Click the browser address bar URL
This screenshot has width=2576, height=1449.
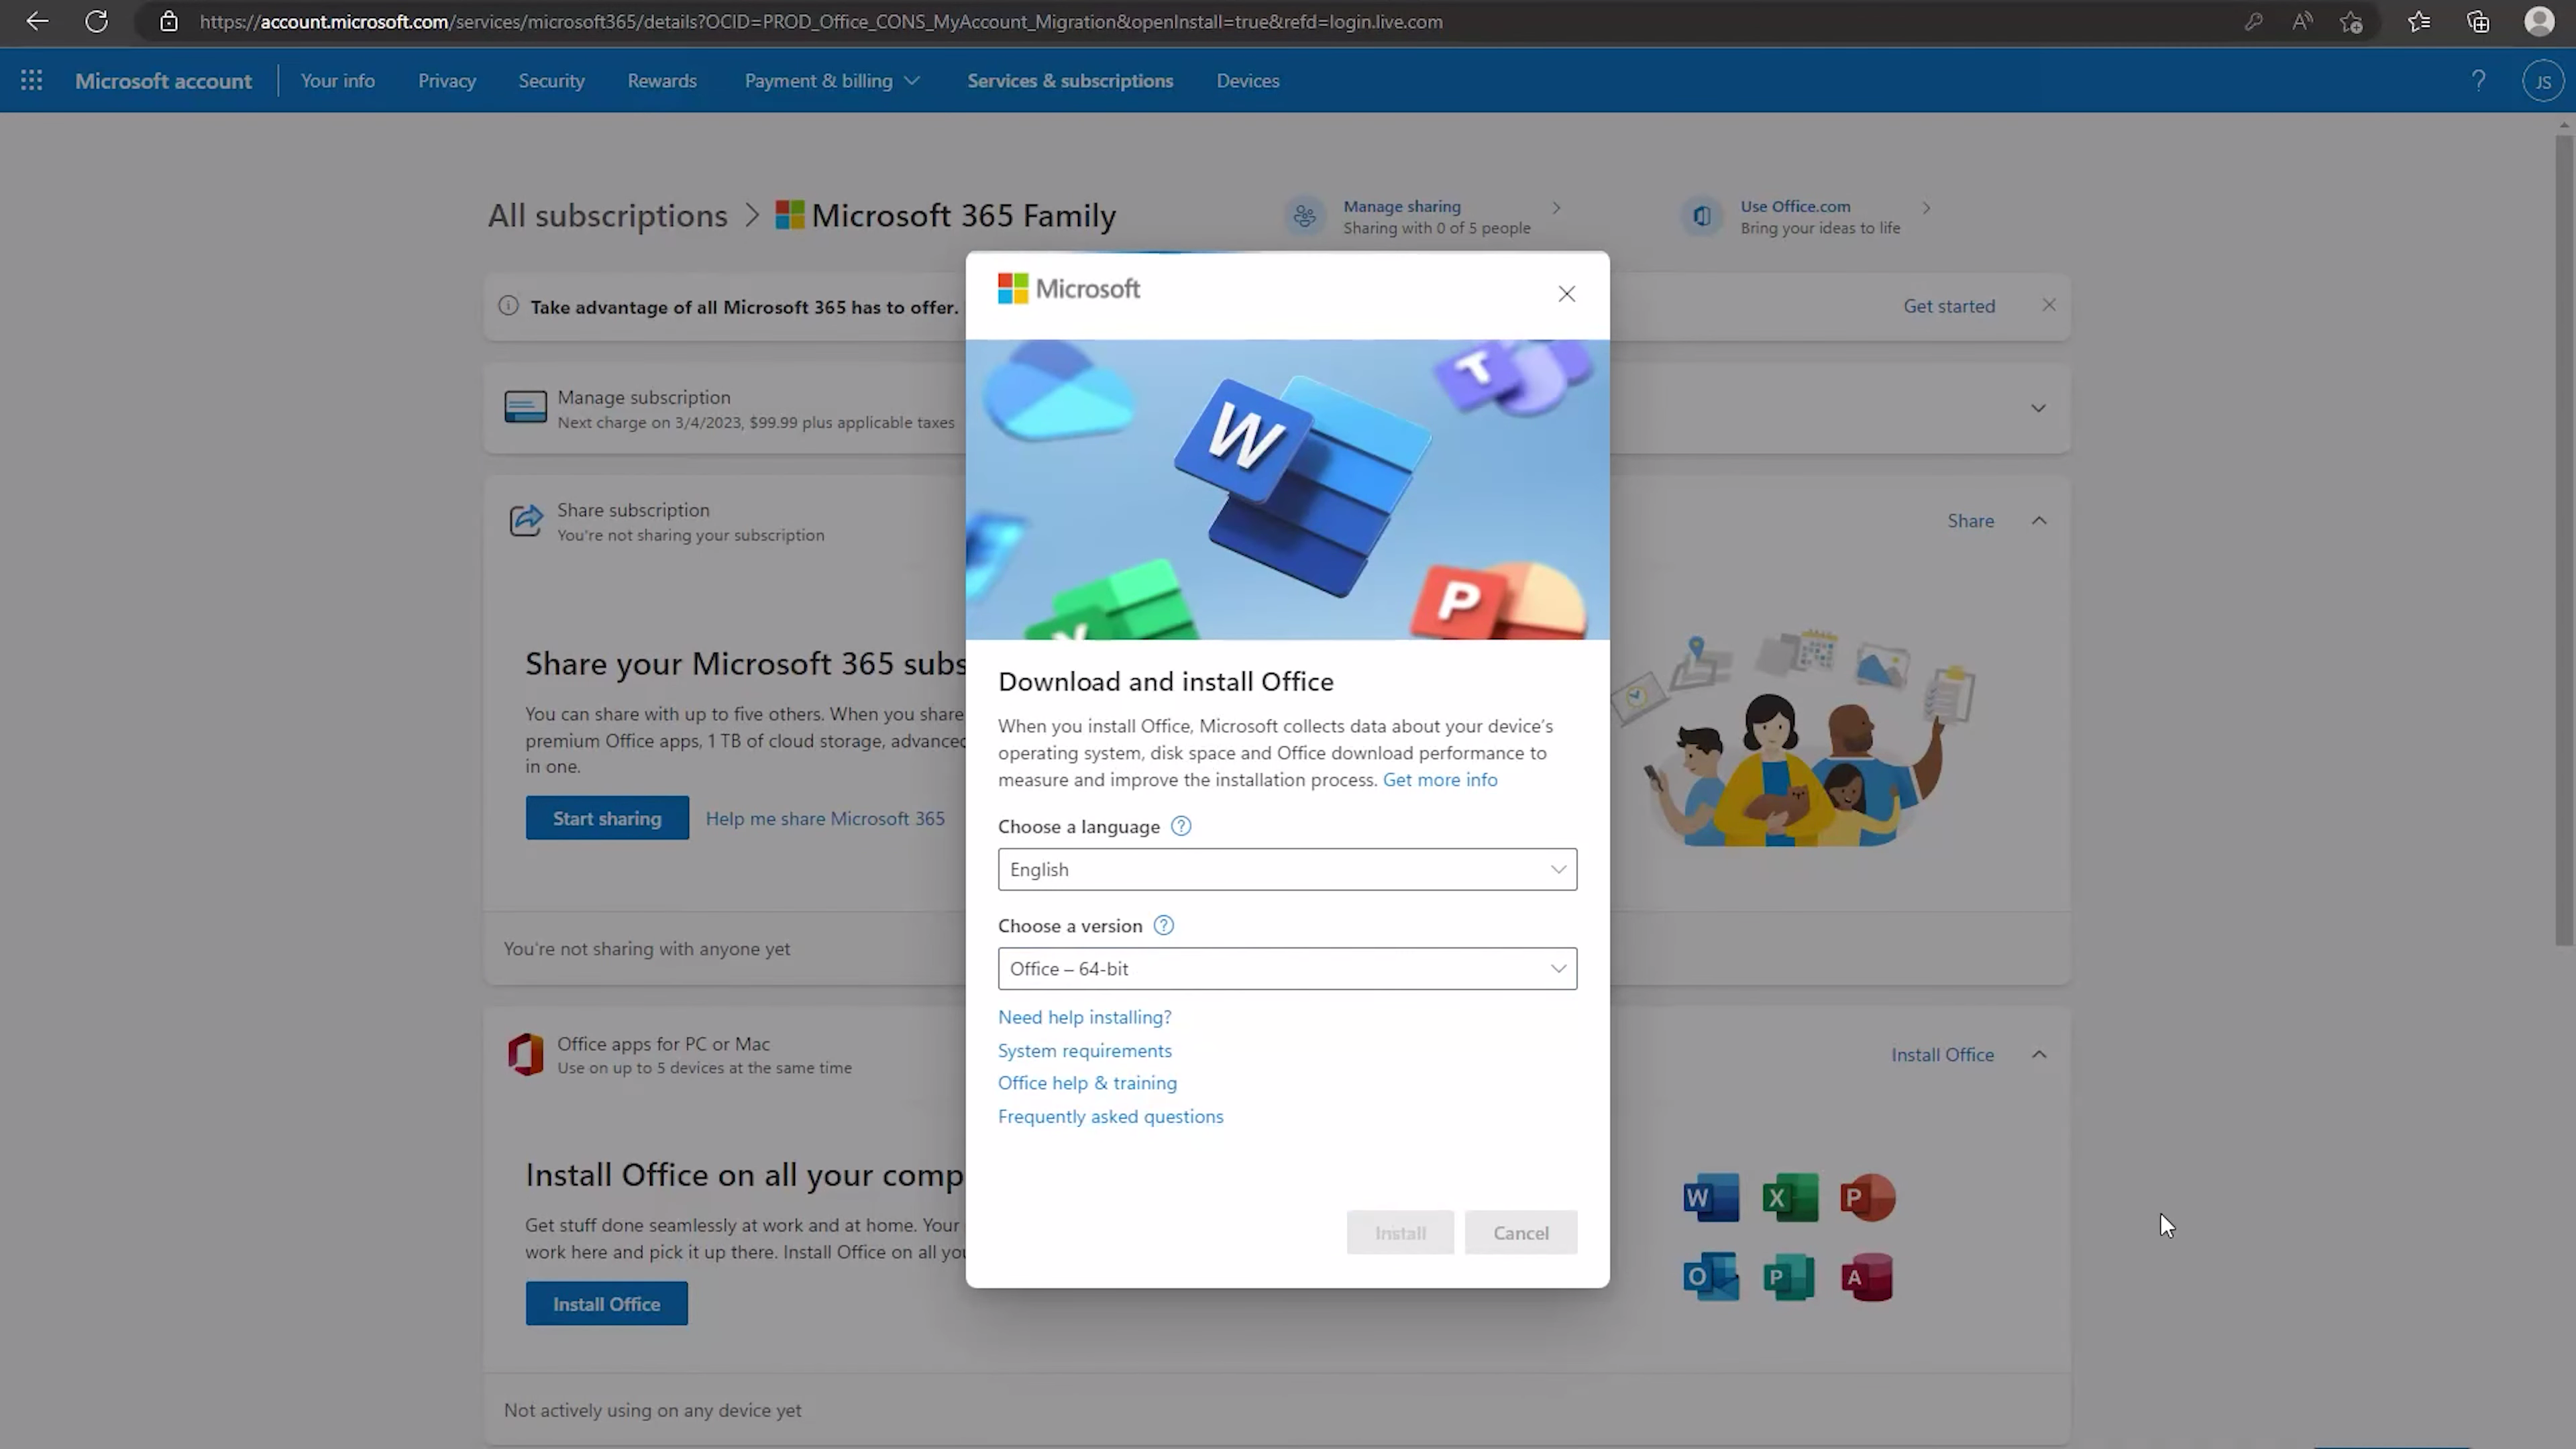pyautogui.click(x=820, y=21)
